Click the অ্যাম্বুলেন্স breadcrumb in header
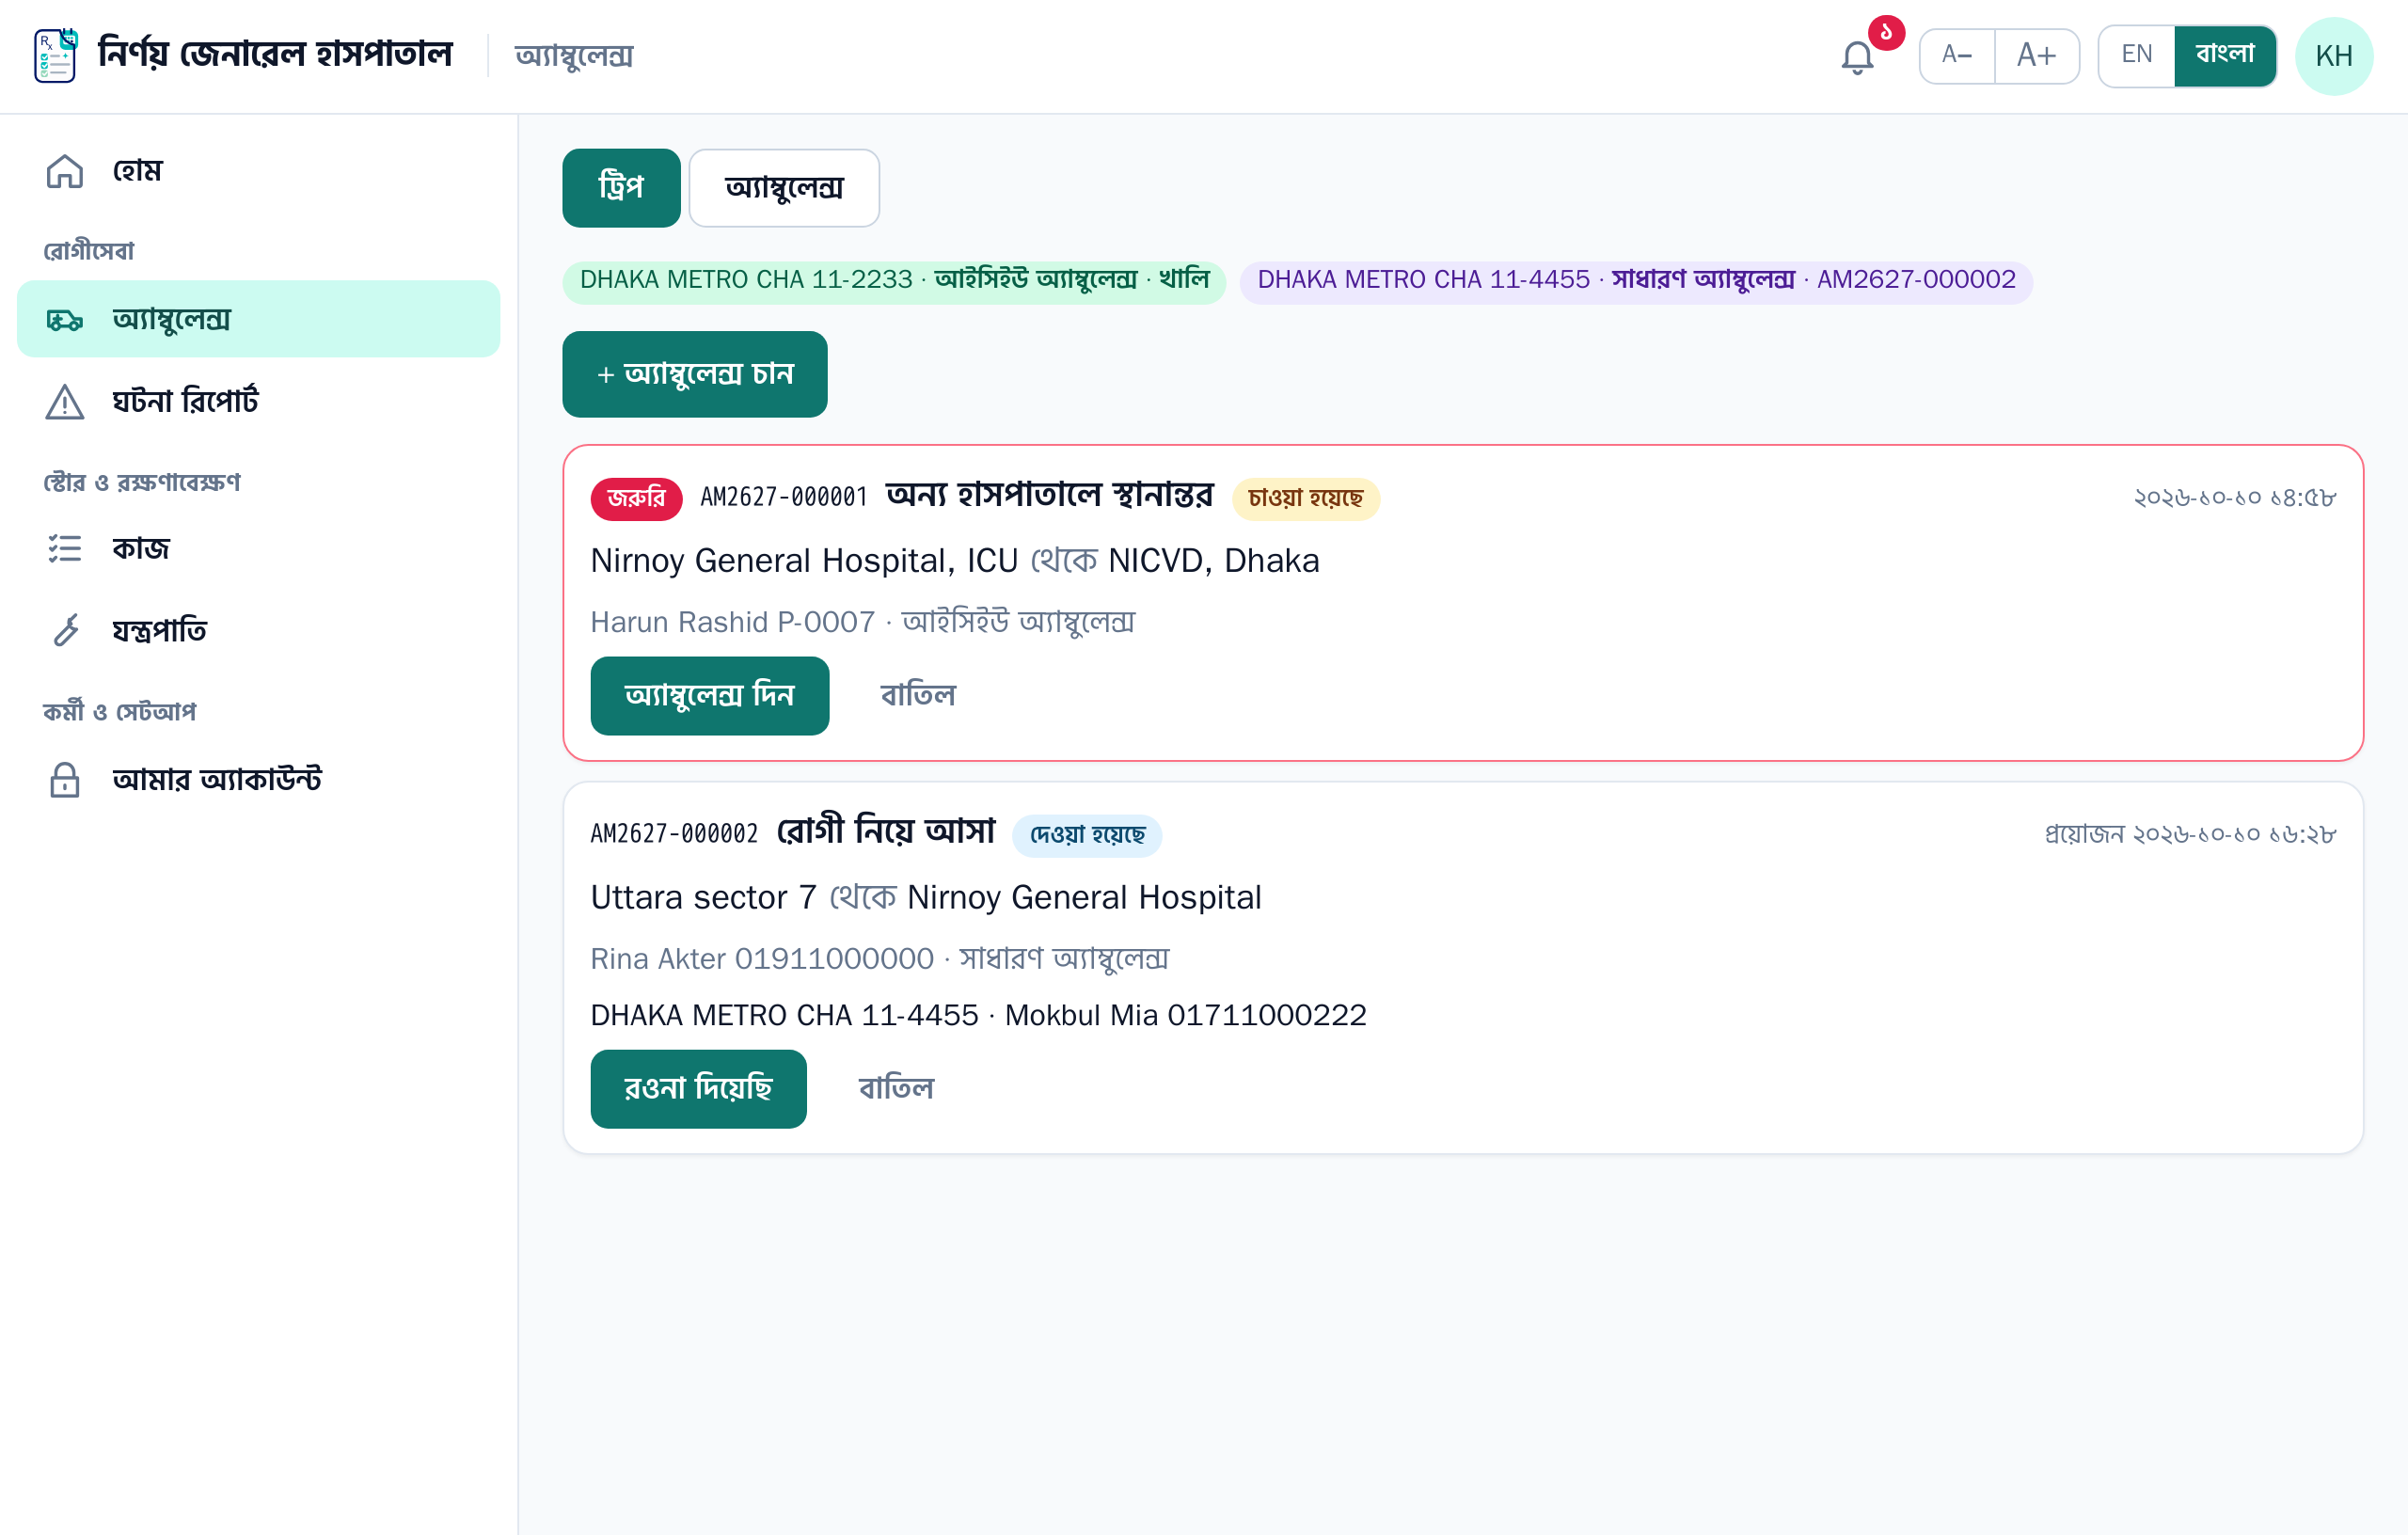This screenshot has height=1535, width=2408. (574, 56)
